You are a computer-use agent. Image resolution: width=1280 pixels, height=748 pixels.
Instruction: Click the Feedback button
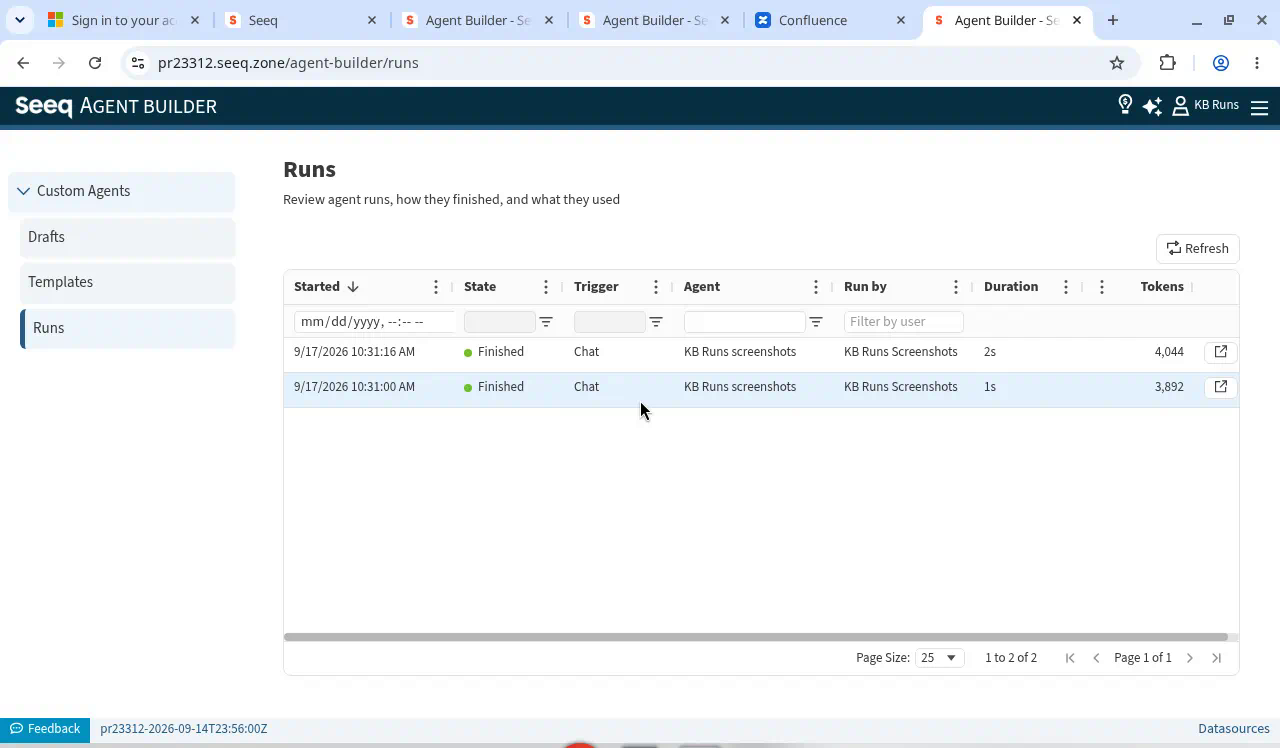pos(45,729)
